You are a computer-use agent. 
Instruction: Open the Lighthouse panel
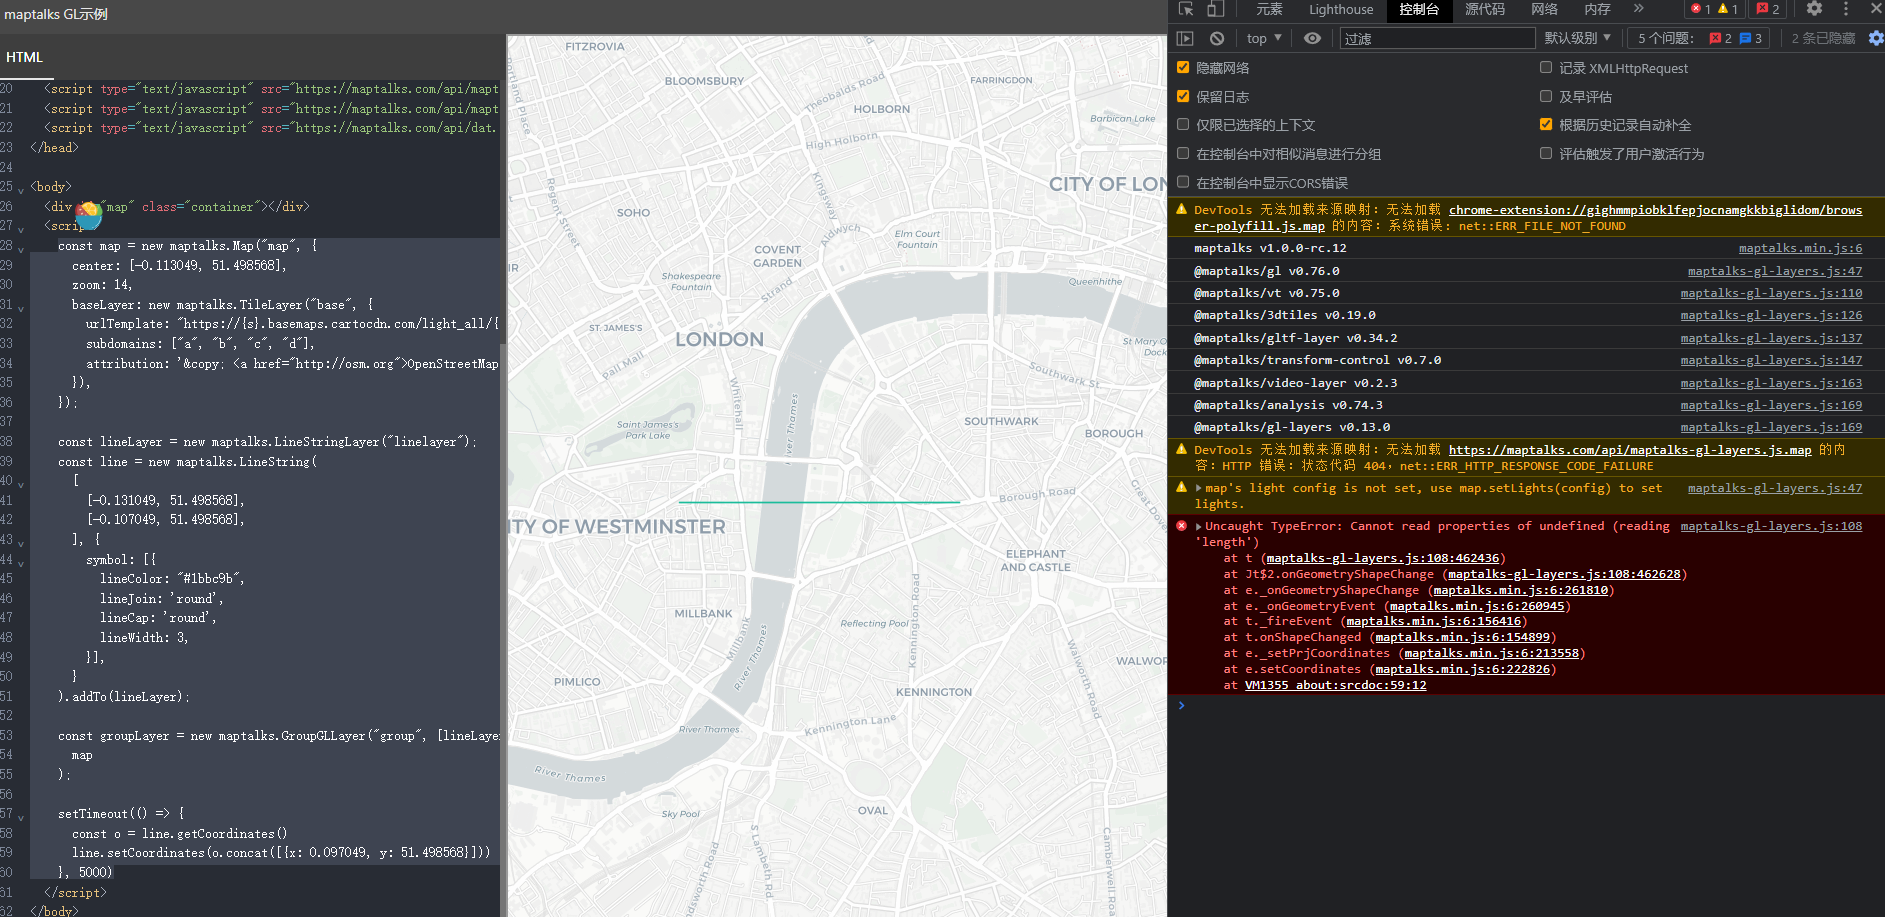pos(1341,9)
